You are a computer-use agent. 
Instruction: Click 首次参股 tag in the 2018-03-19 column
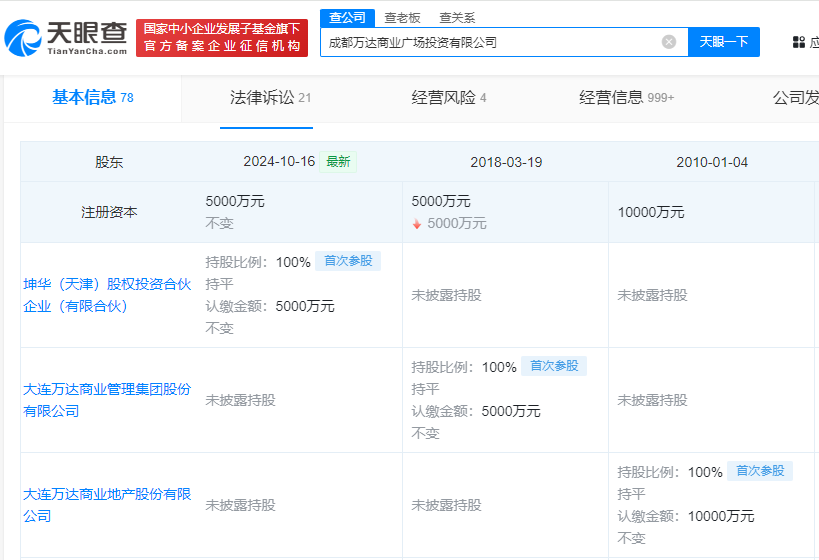tap(554, 366)
